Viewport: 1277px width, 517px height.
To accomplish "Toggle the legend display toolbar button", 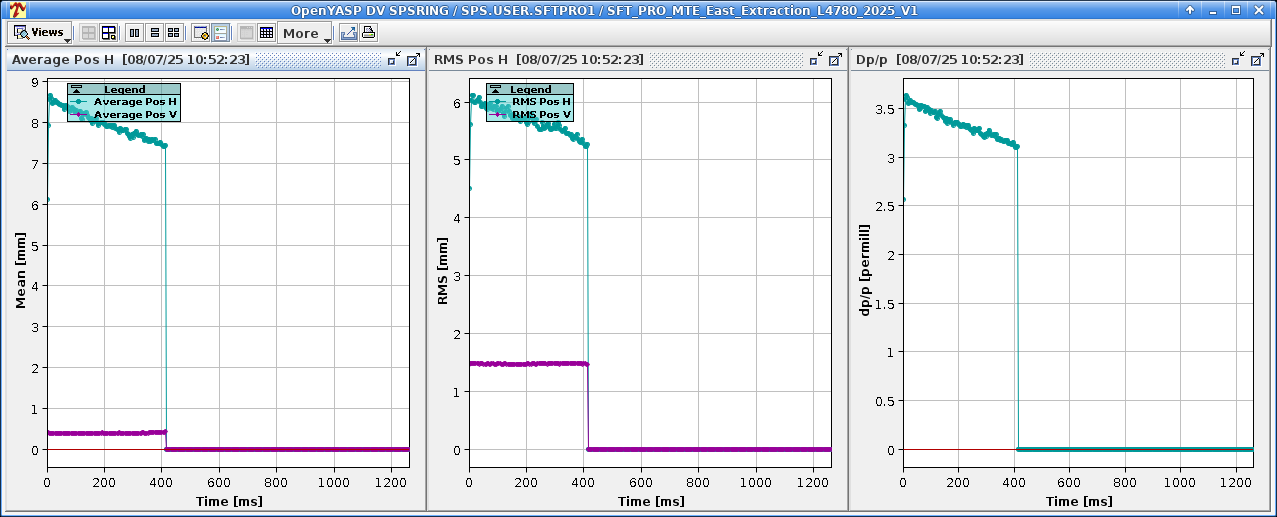I will point(220,33).
